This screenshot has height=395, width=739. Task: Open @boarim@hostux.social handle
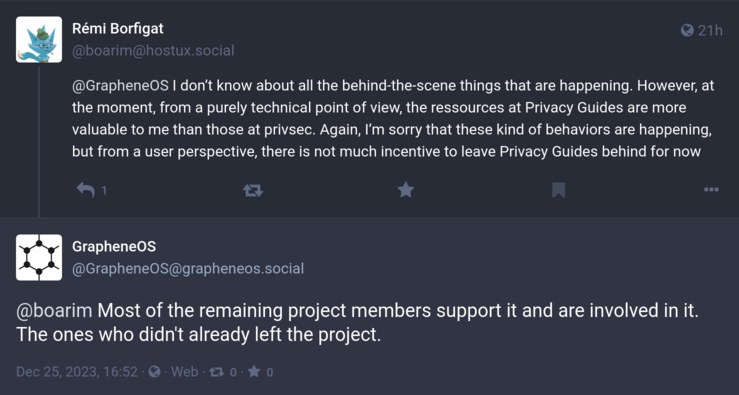click(153, 50)
